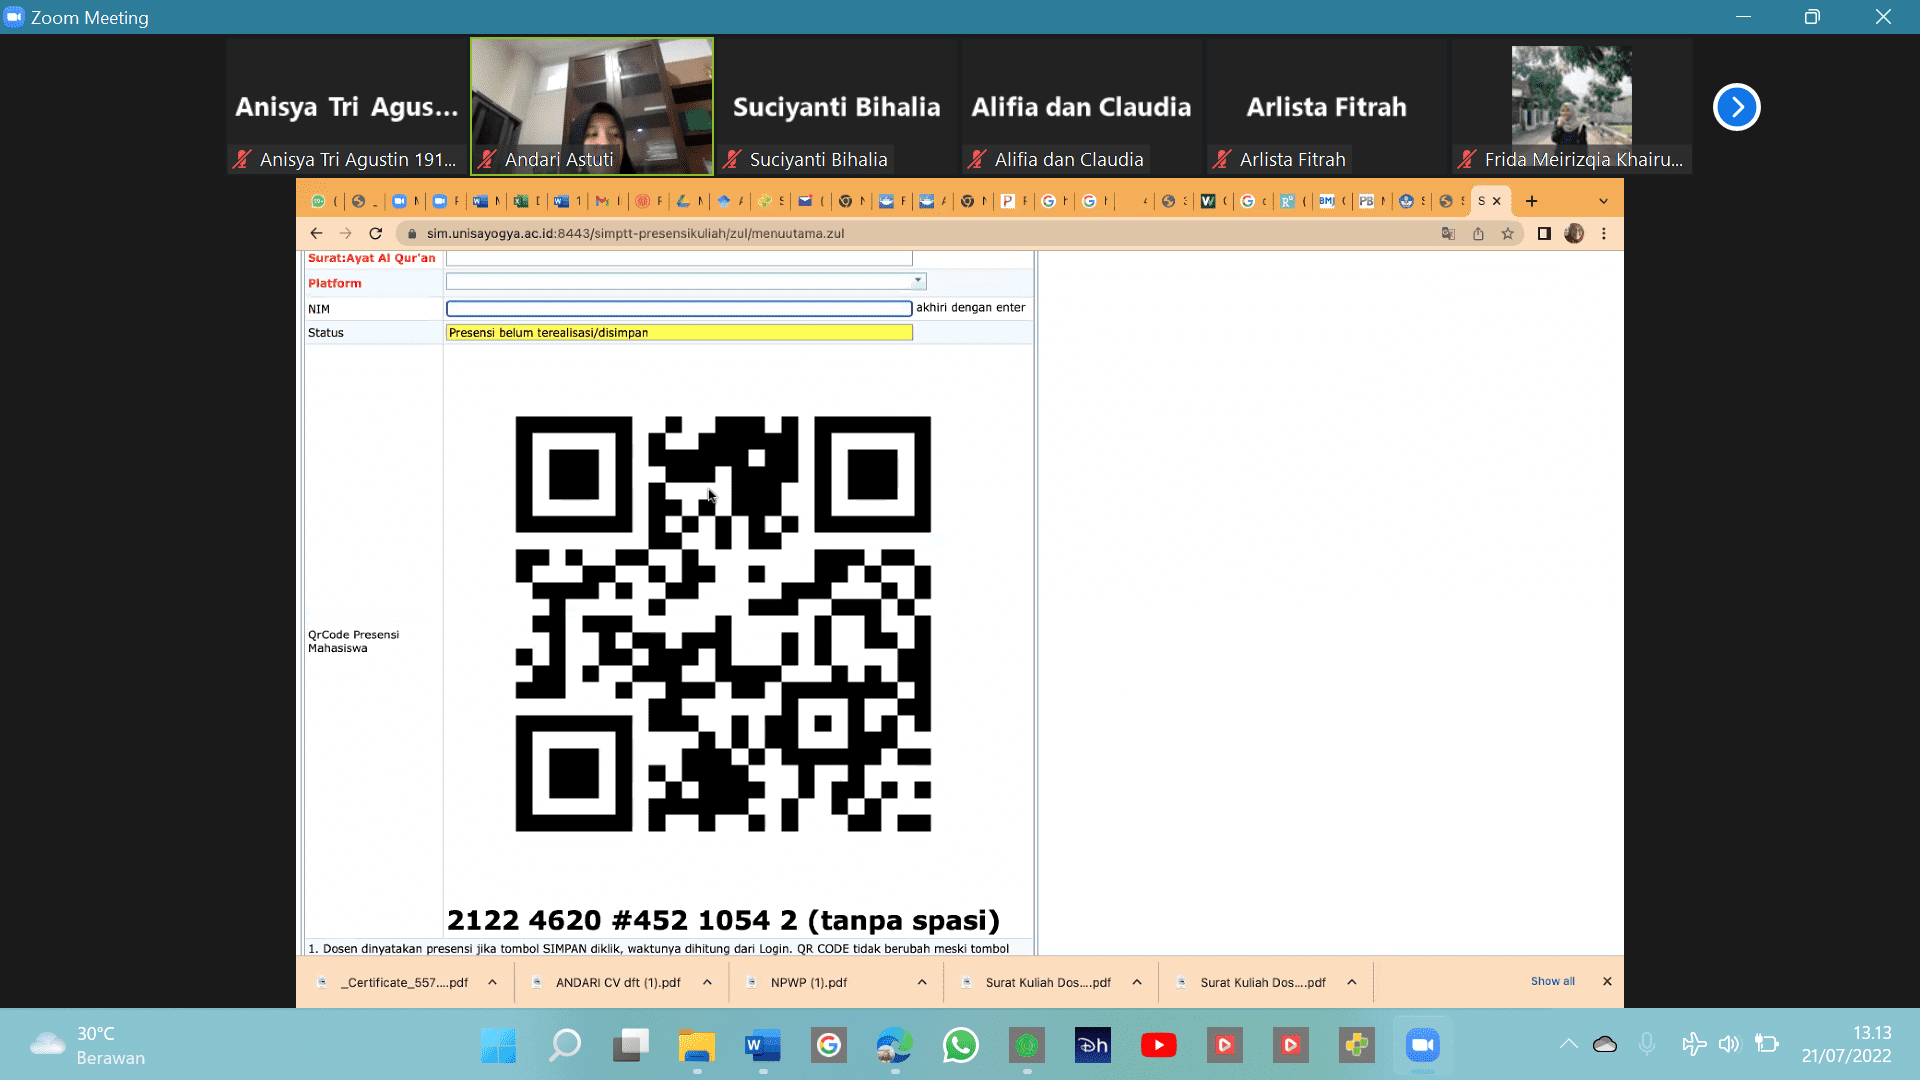Expand the tab search chevron
This screenshot has height=1080, width=1920.
click(x=1604, y=201)
